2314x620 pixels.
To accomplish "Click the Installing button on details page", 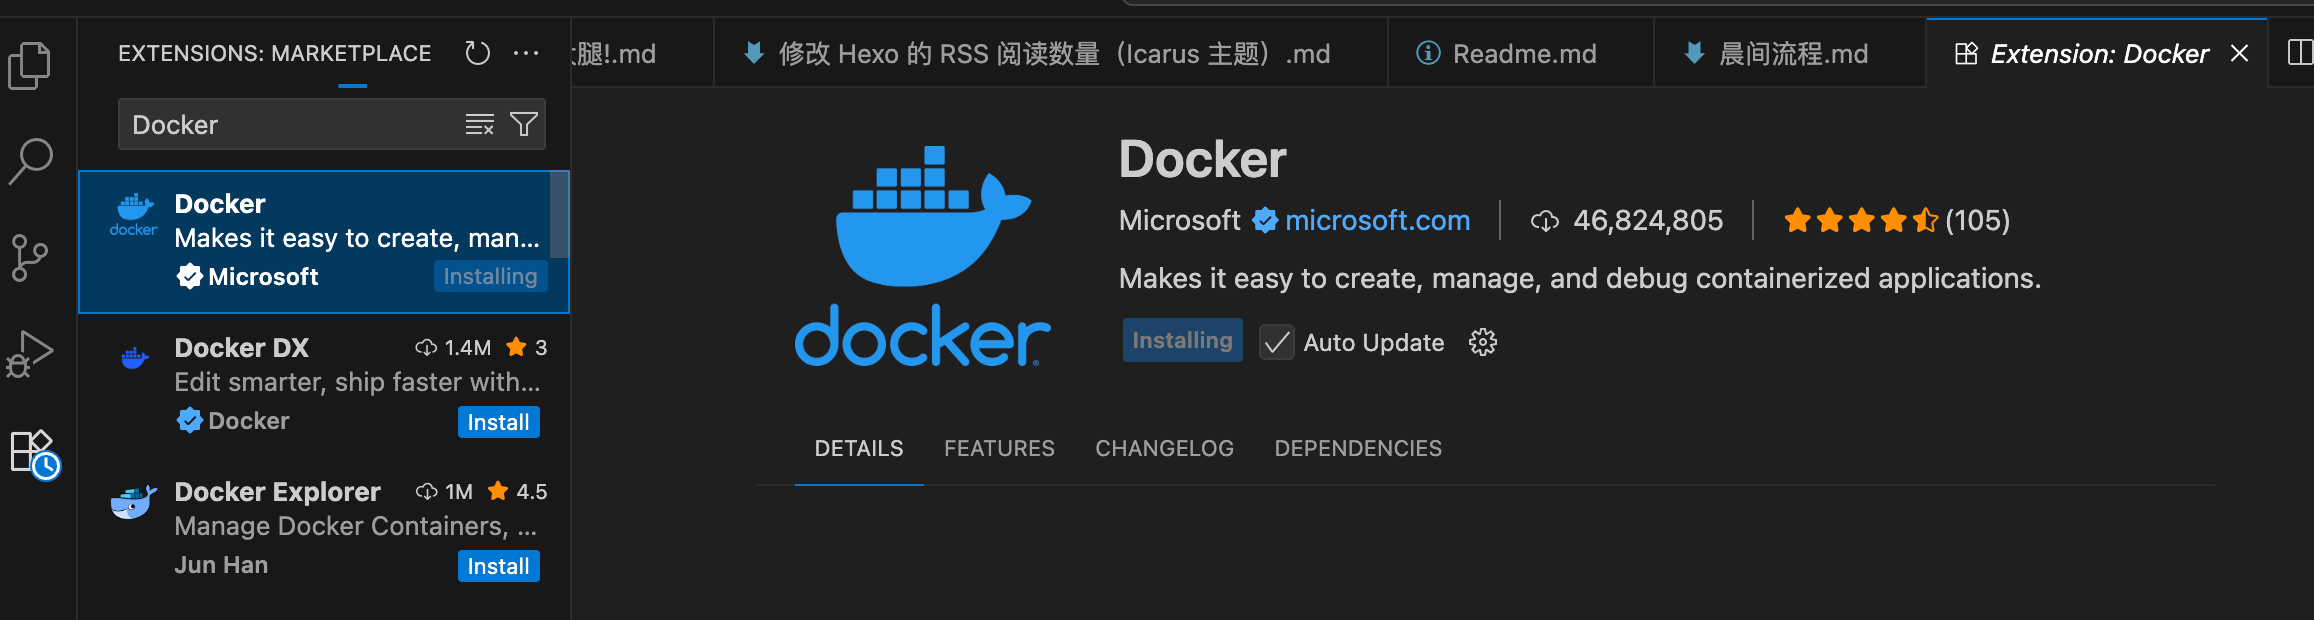I will tap(1182, 340).
